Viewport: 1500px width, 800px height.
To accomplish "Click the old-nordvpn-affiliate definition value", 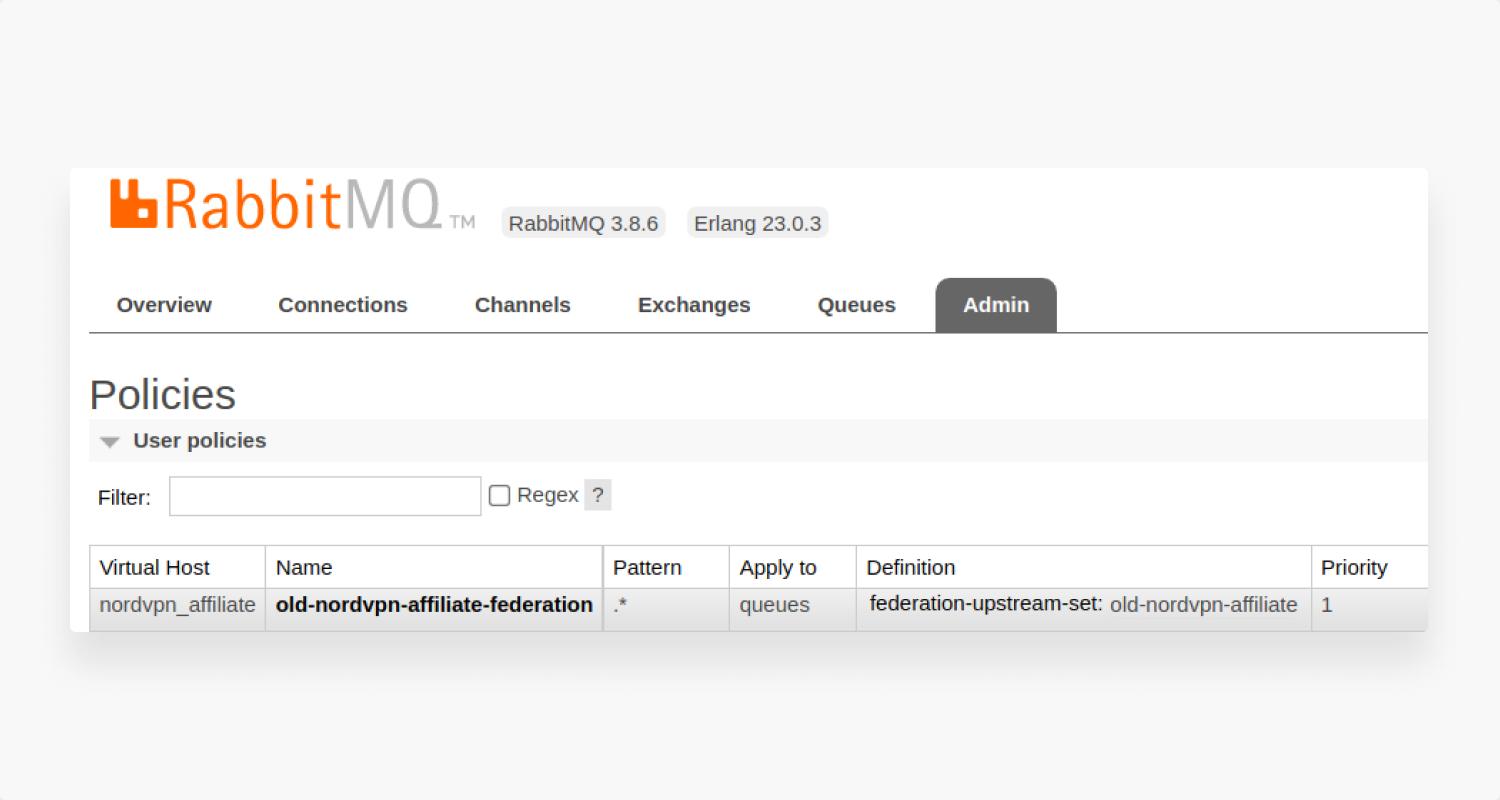I will 1204,605.
